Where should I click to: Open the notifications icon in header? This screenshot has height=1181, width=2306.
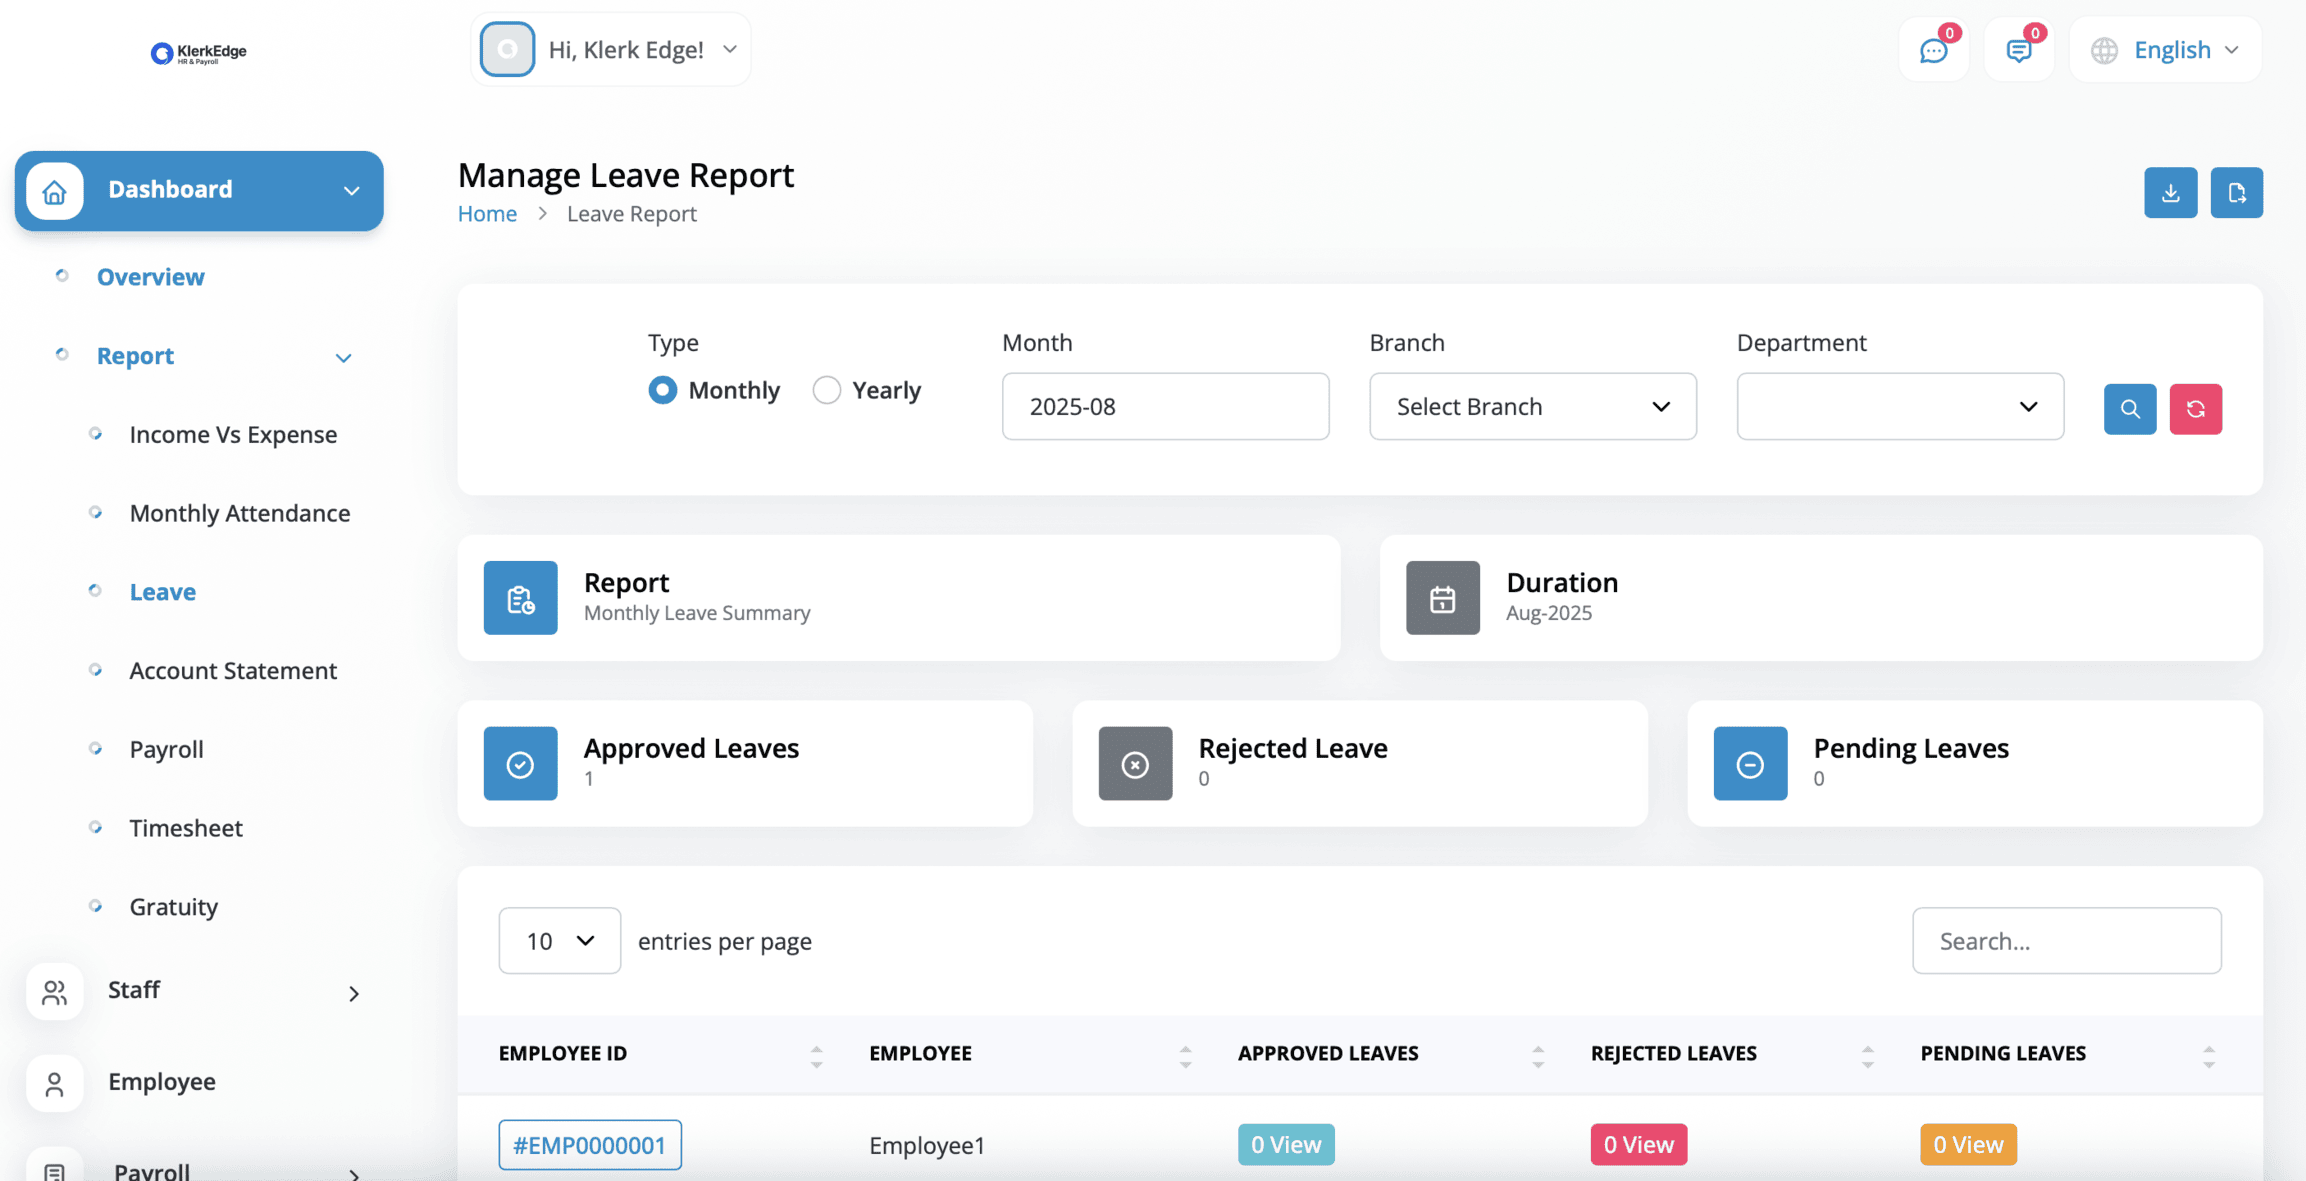tap(2018, 50)
